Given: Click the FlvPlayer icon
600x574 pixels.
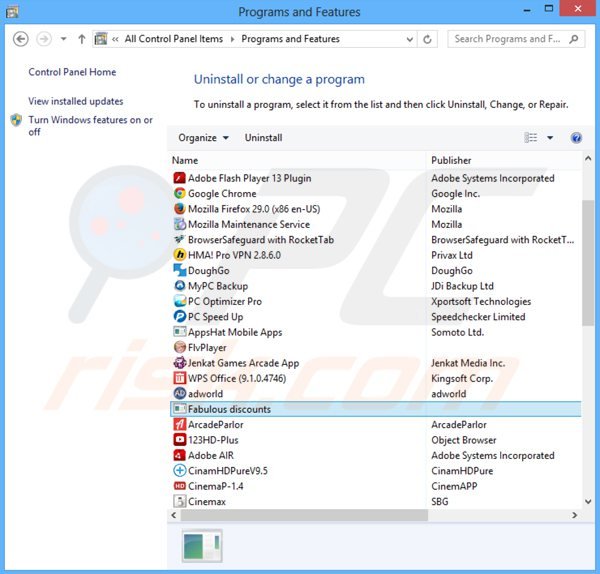Looking at the screenshot, I should pos(179,347).
